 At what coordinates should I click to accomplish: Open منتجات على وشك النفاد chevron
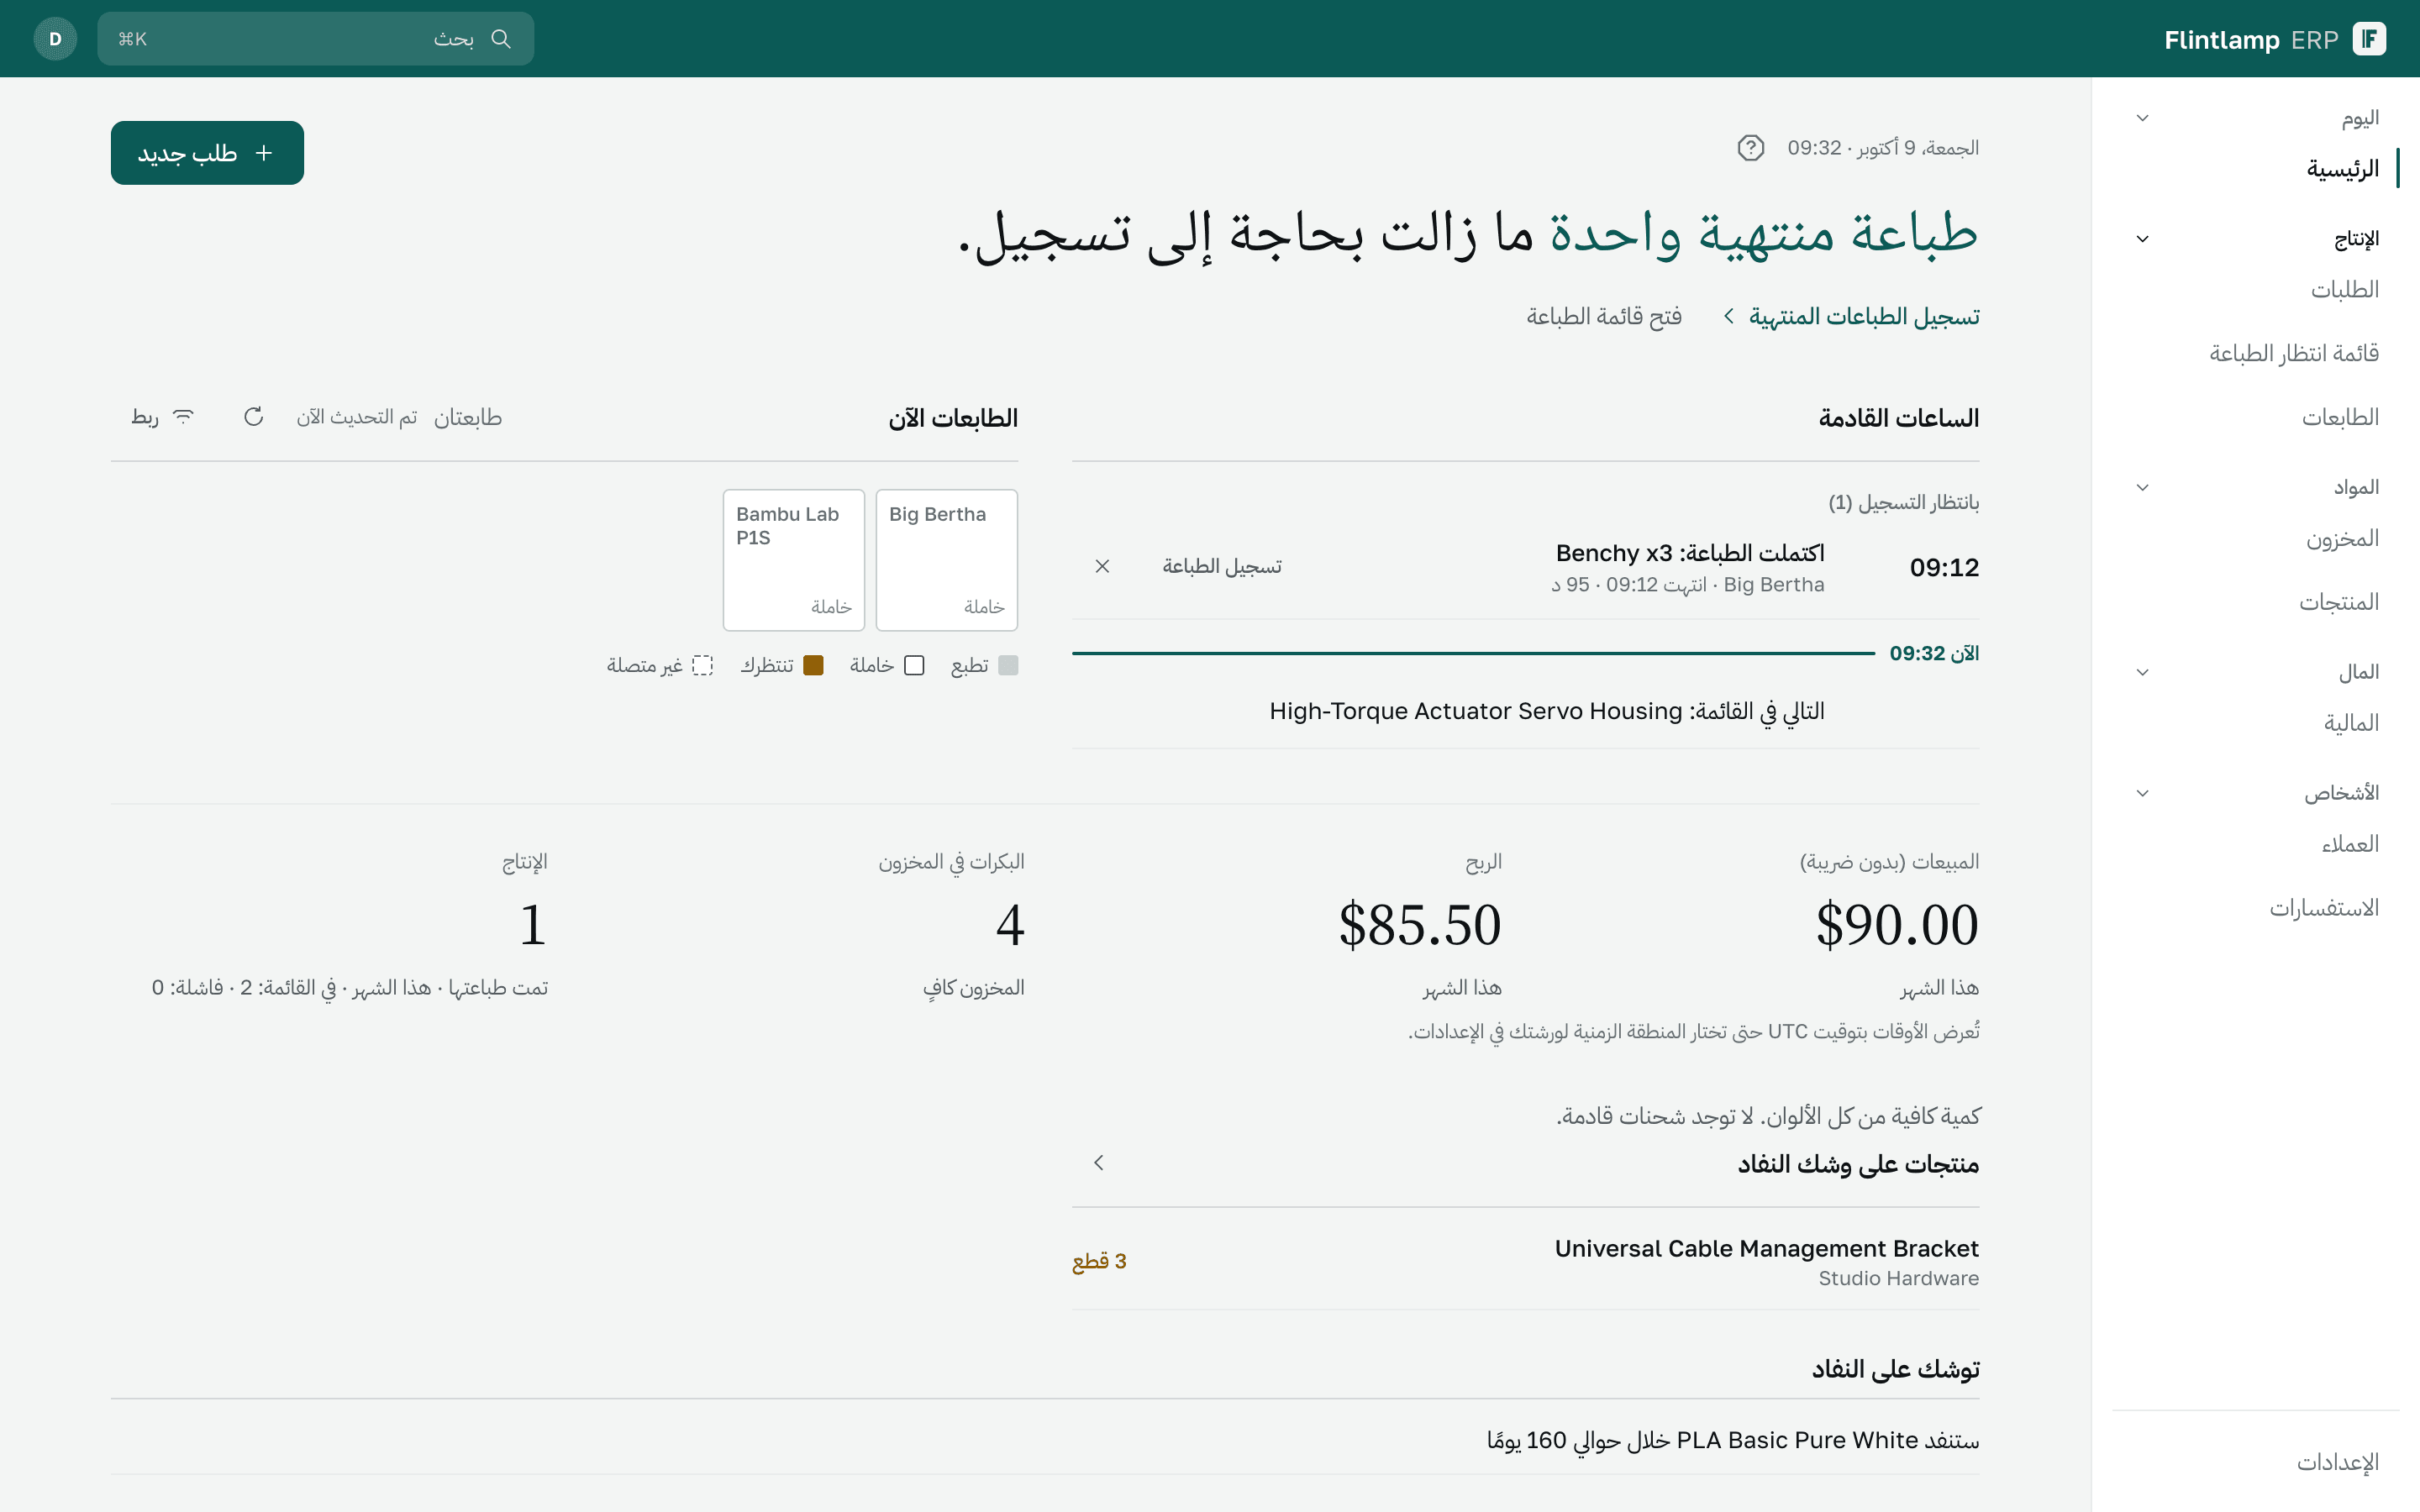(x=1099, y=1163)
